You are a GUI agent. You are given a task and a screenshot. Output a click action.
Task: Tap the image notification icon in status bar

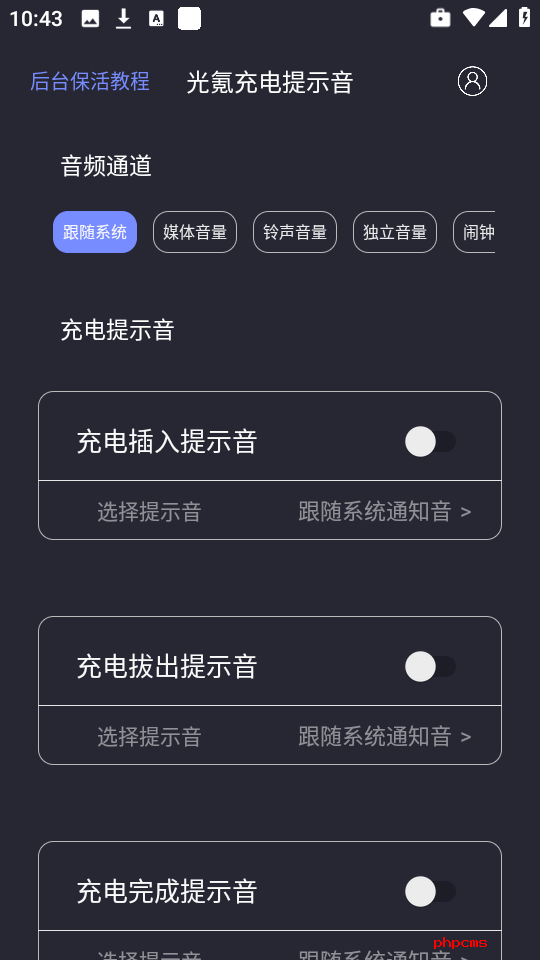click(x=90, y=18)
